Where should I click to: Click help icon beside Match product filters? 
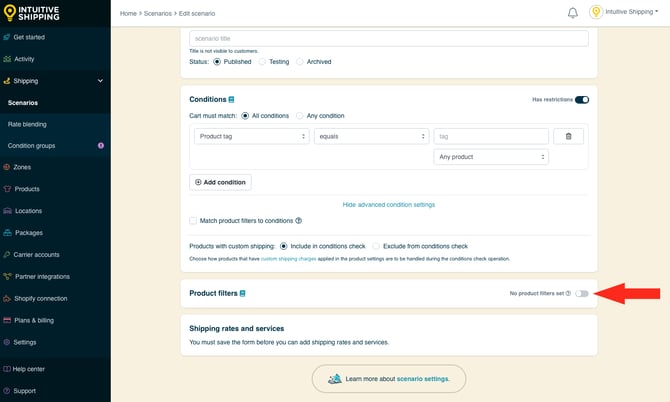(x=298, y=220)
